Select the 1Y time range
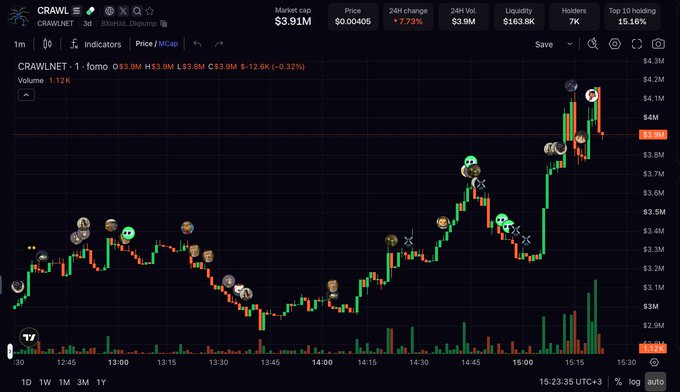The width and height of the screenshot is (680, 392). tap(101, 382)
